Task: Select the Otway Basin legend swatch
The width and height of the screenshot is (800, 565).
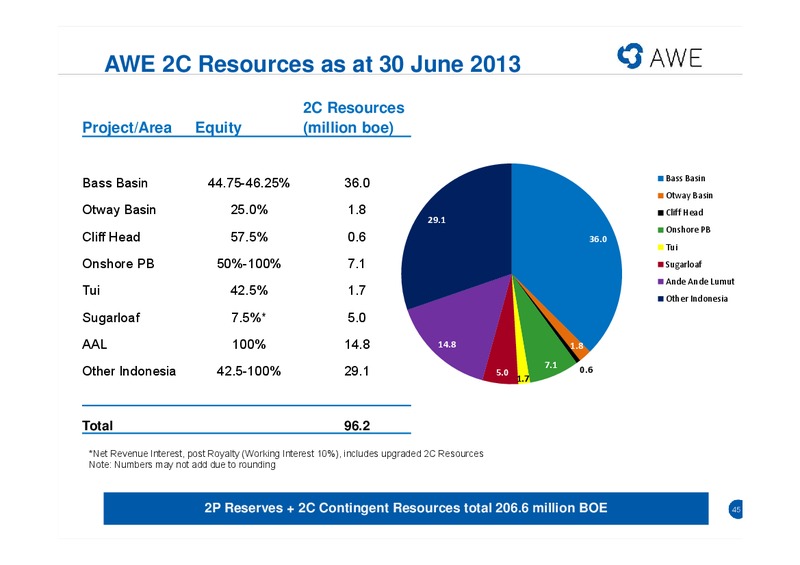Action: click(660, 195)
